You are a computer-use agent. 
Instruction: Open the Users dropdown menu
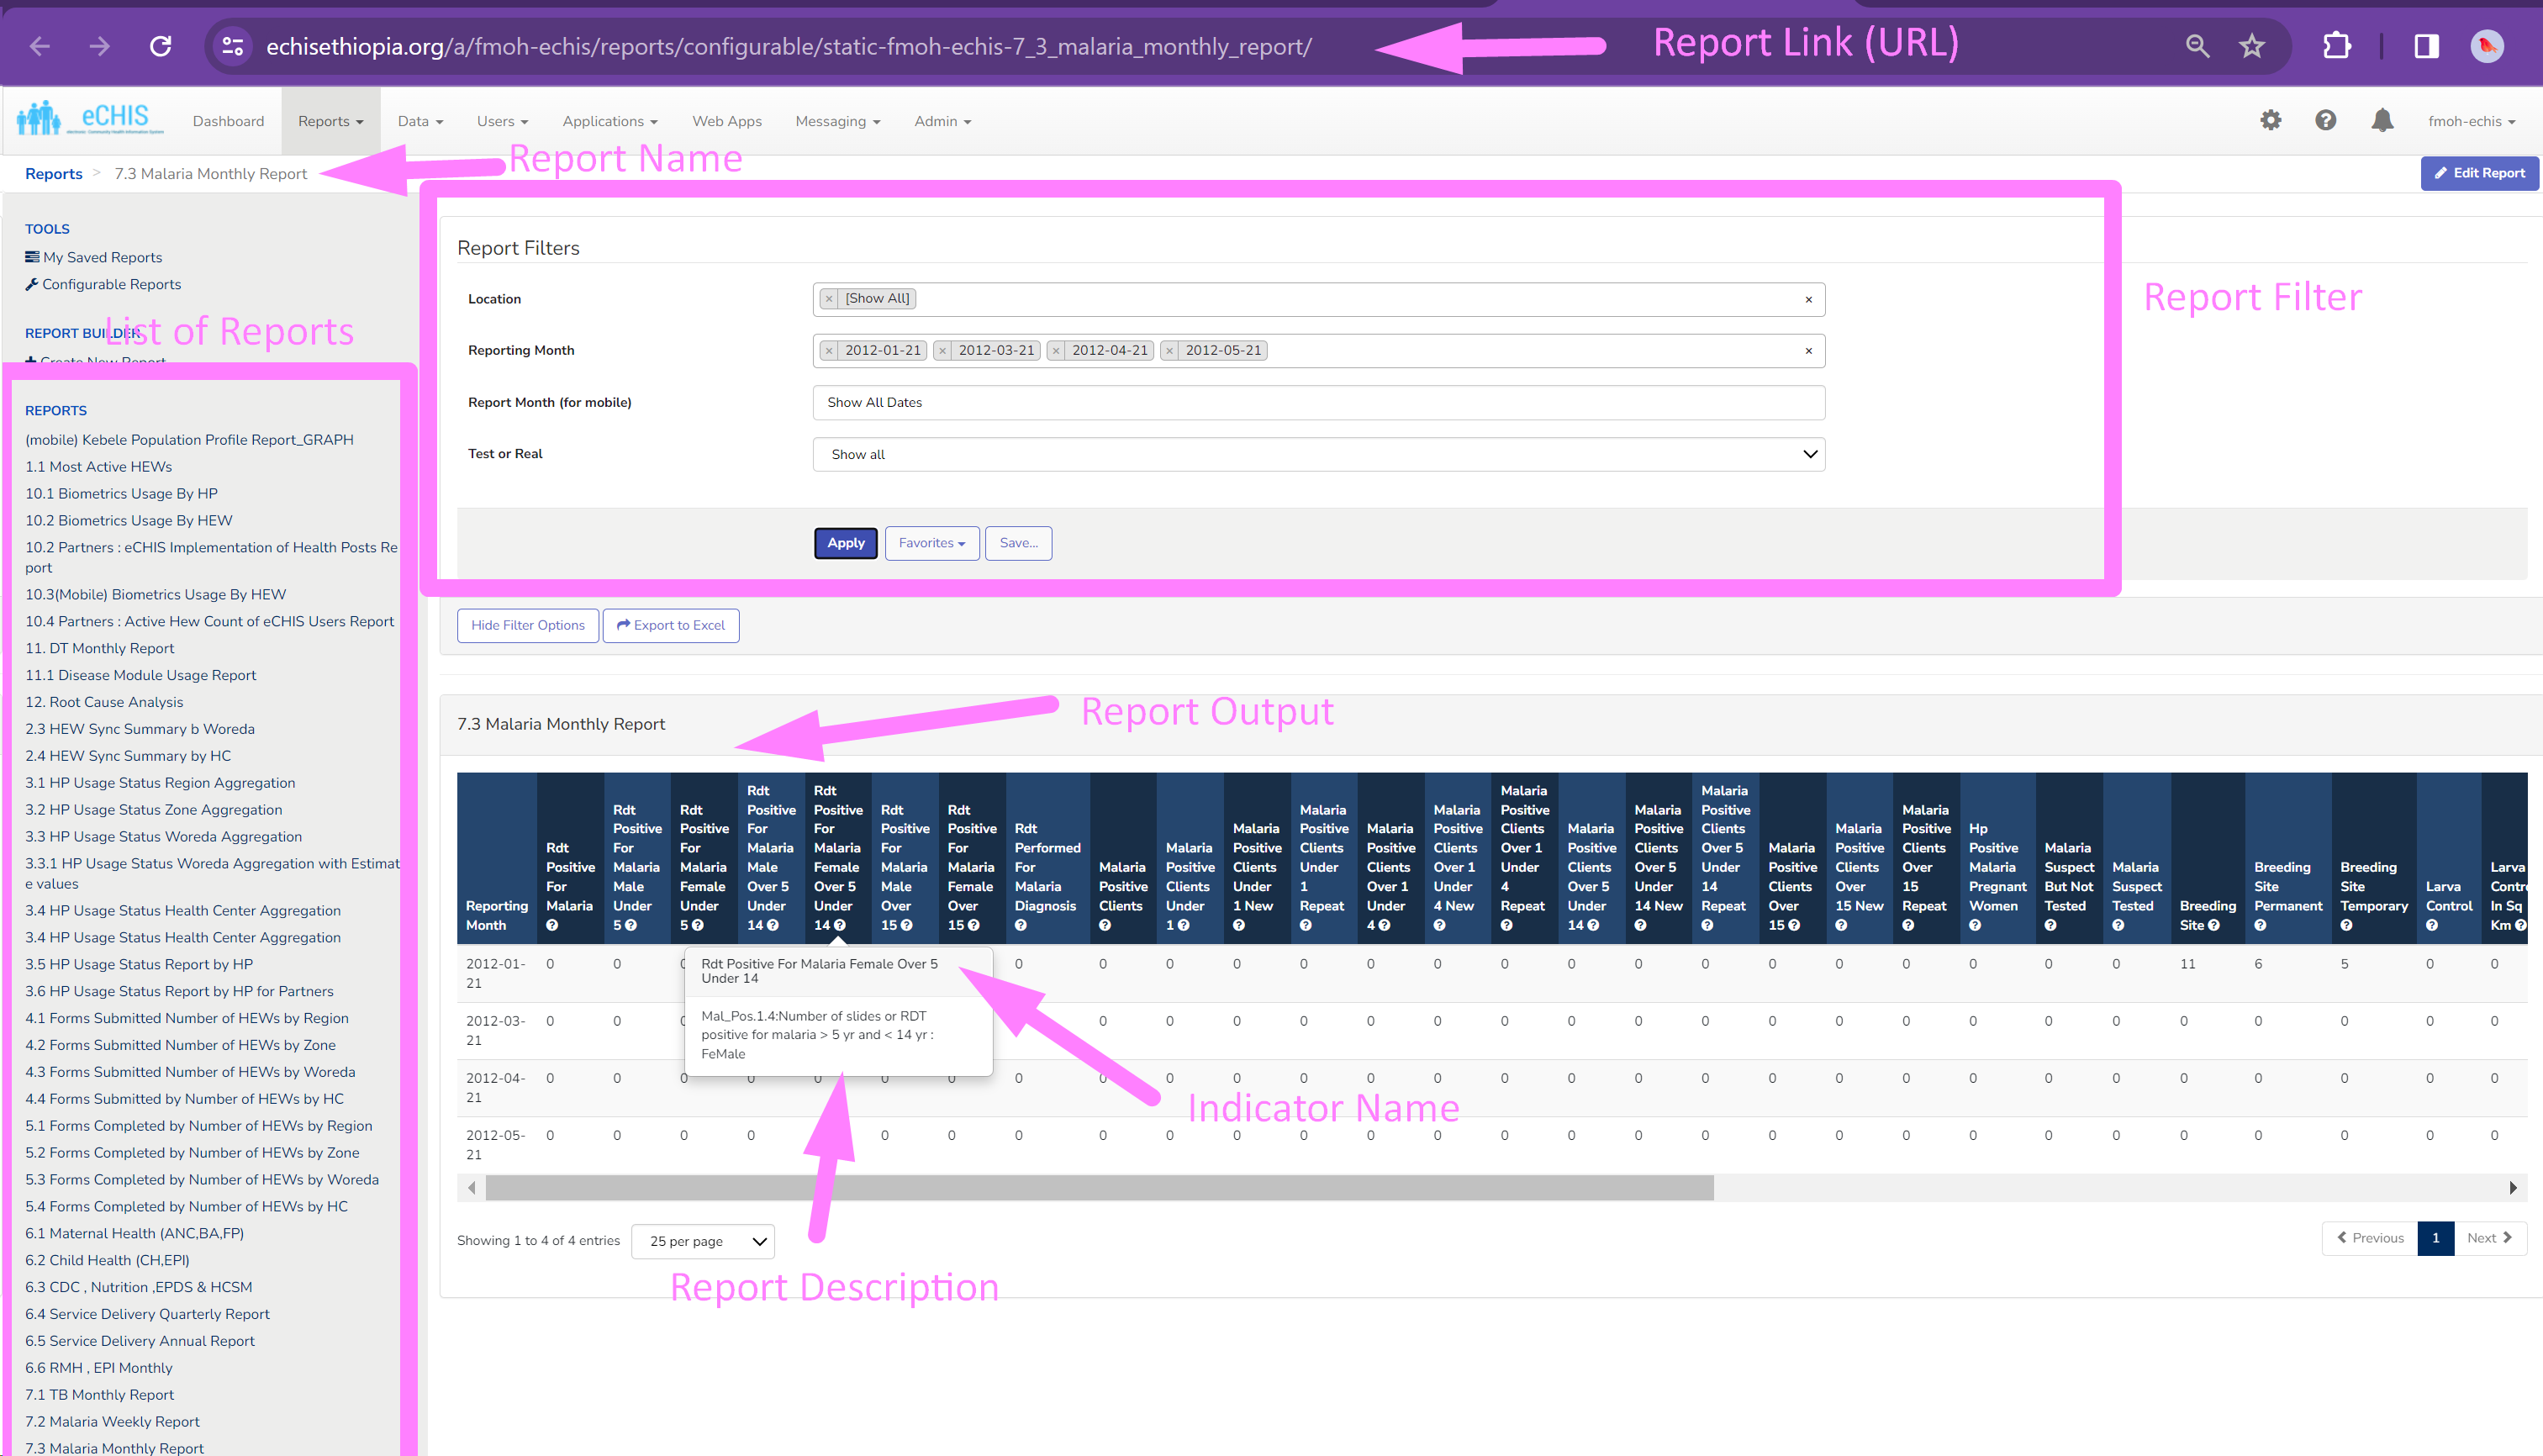[502, 121]
